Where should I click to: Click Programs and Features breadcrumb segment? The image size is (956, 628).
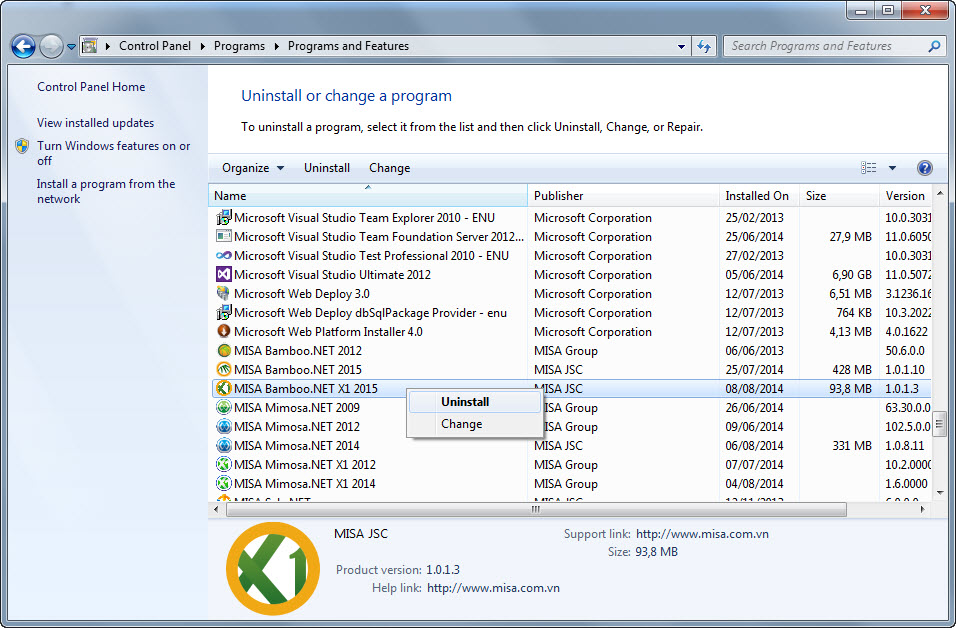348,46
